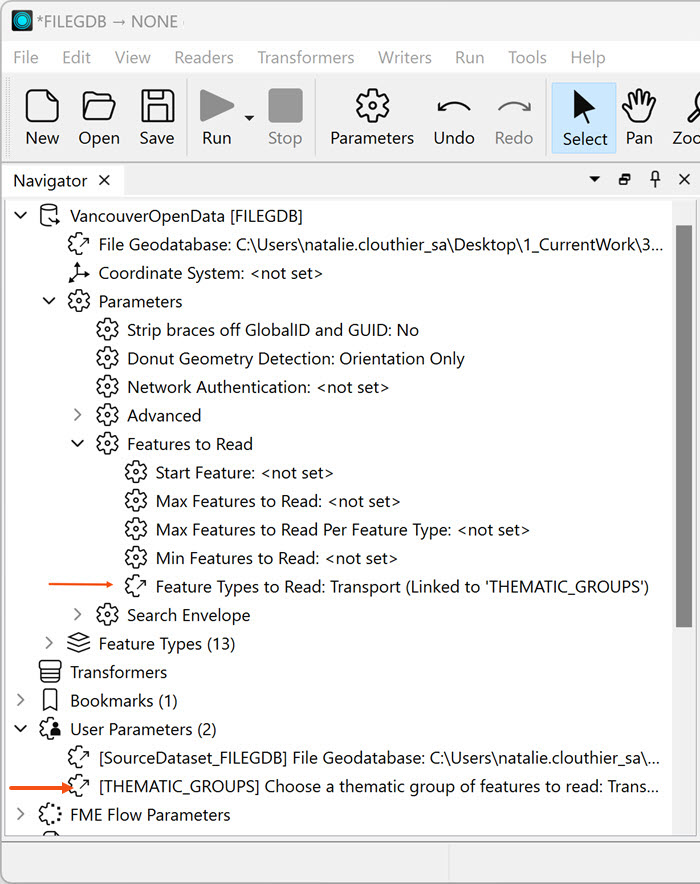This screenshot has width=700, height=884.
Task: Close the Navigator tab
Action: [104, 180]
